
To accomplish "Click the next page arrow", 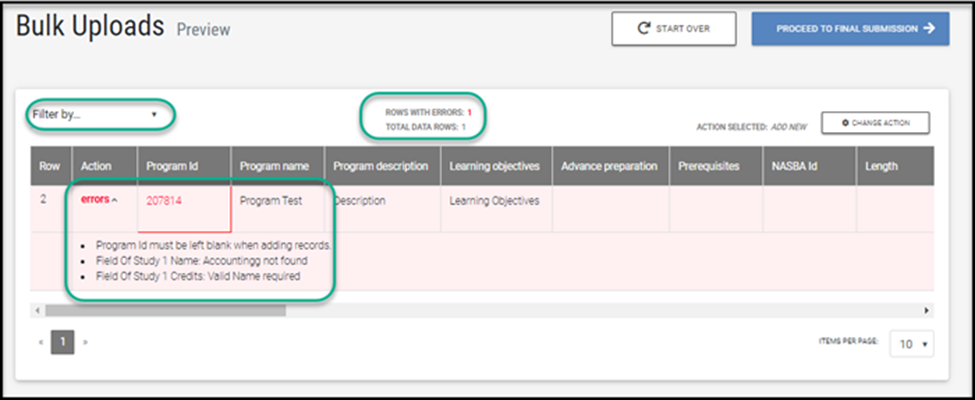I will [85, 342].
